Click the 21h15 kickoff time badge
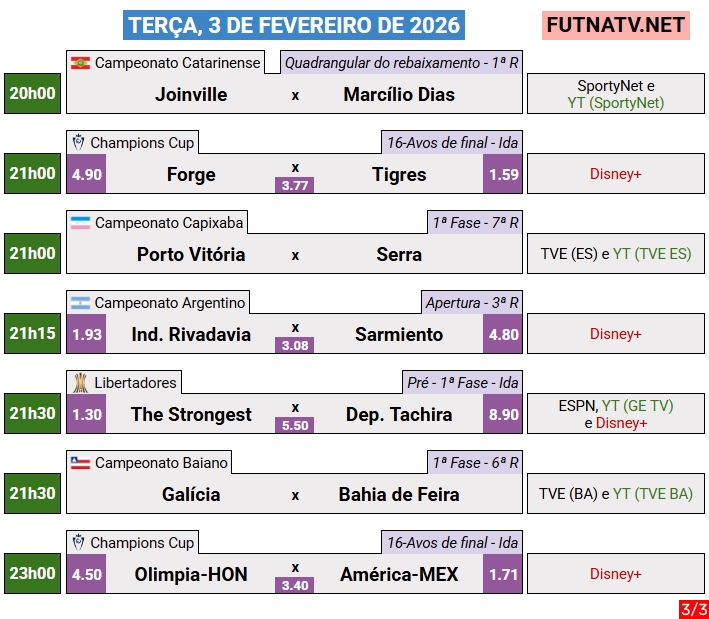Image resolution: width=709 pixels, height=619 pixels. tap(33, 334)
